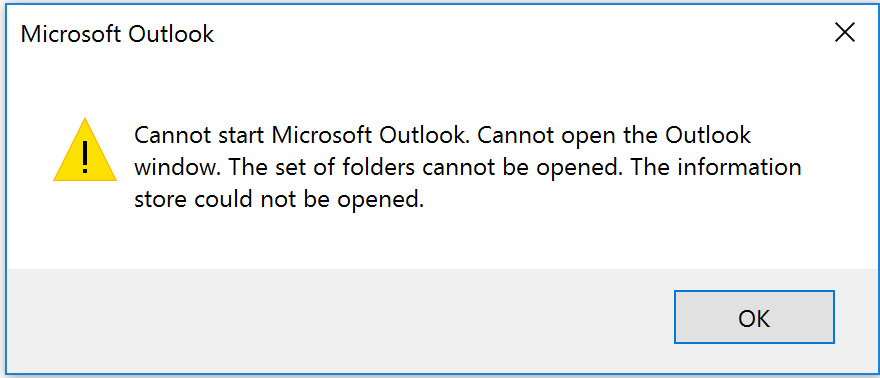The image size is (880, 378).
Task: Click the word 'Outlook' in the dialog title
Action: point(171,34)
